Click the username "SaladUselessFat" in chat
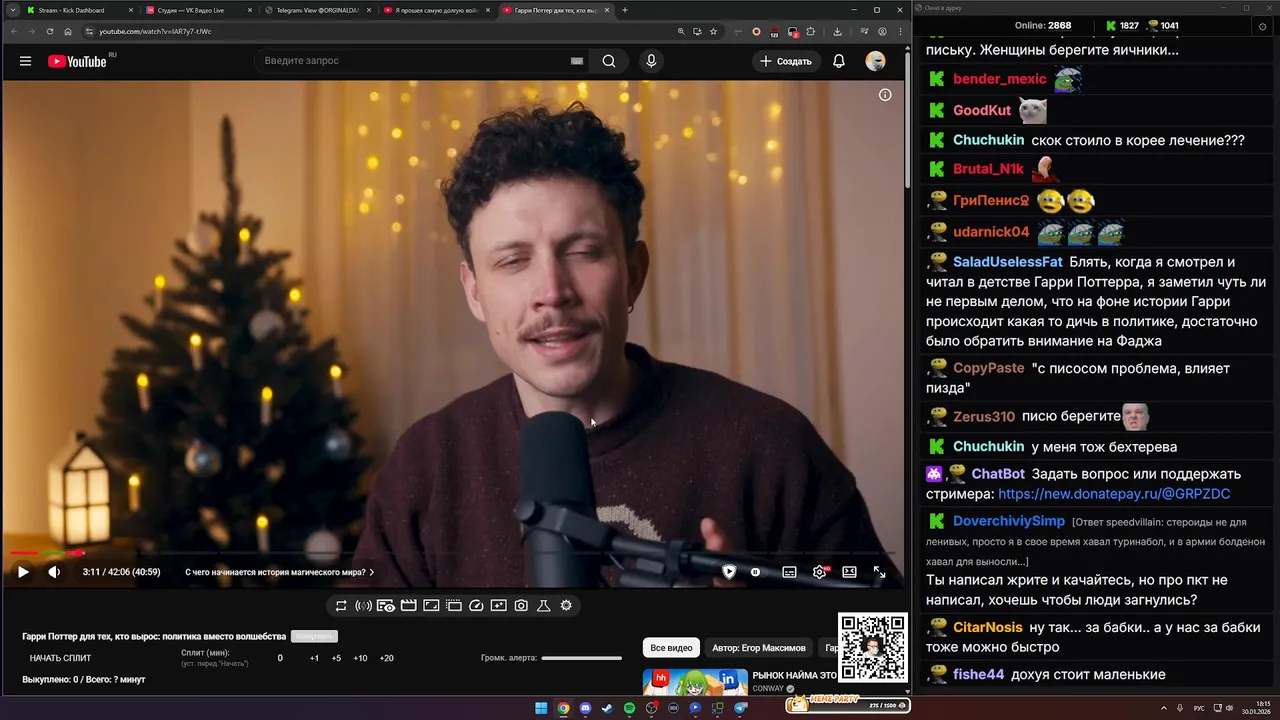The width and height of the screenshot is (1280, 720). click(1008, 262)
